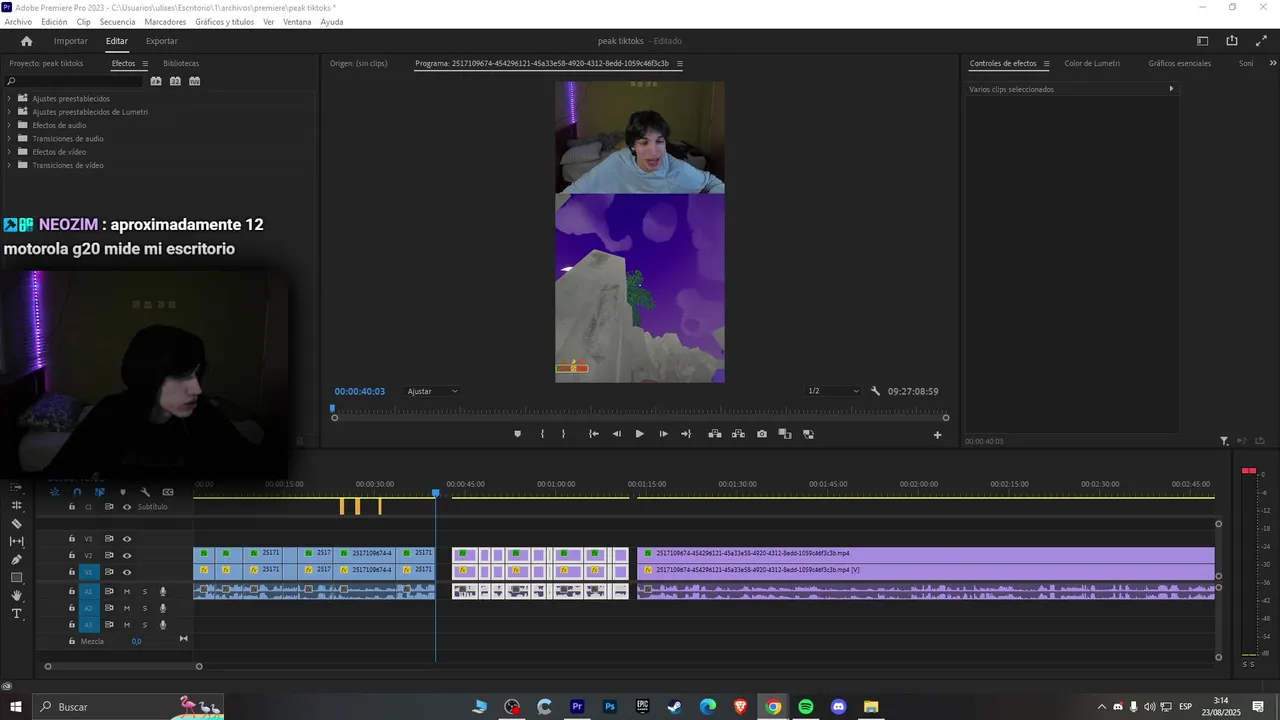The width and height of the screenshot is (1280, 720).
Task: Switch to the Gráficos esenciales tab
Action: tap(1179, 64)
